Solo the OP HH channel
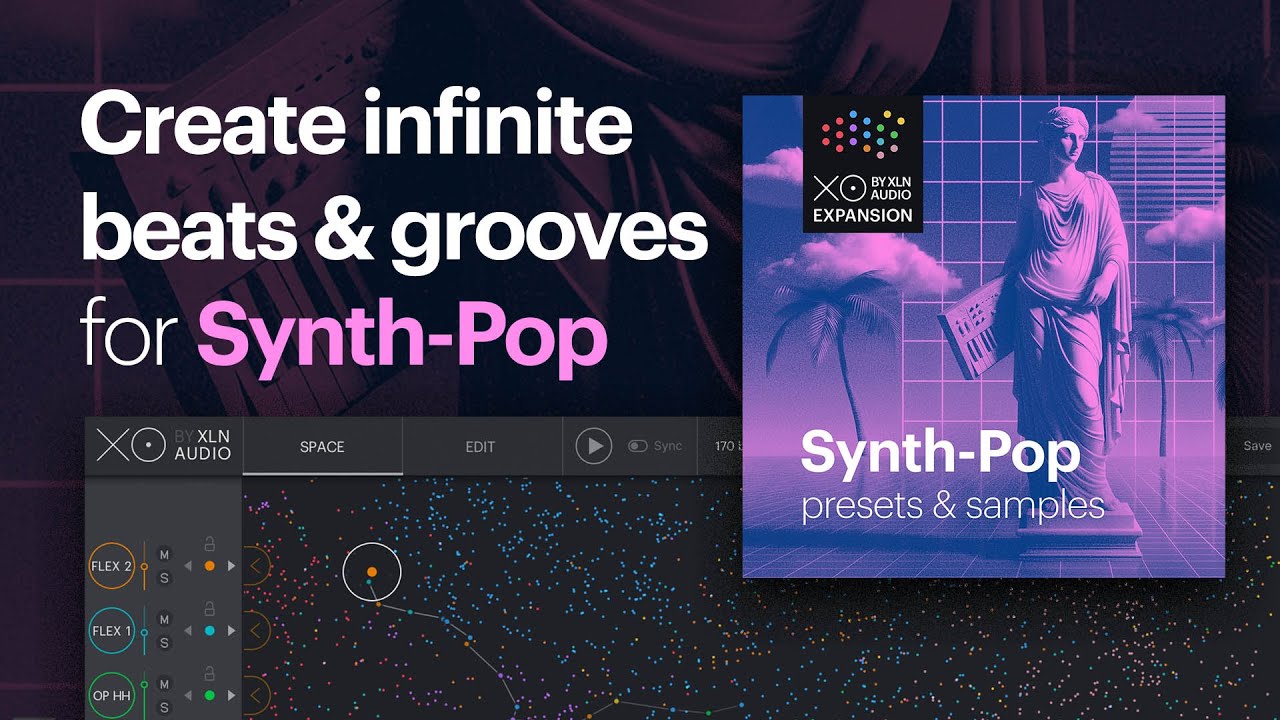Viewport: 1280px width, 720px height. click(x=164, y=708)
